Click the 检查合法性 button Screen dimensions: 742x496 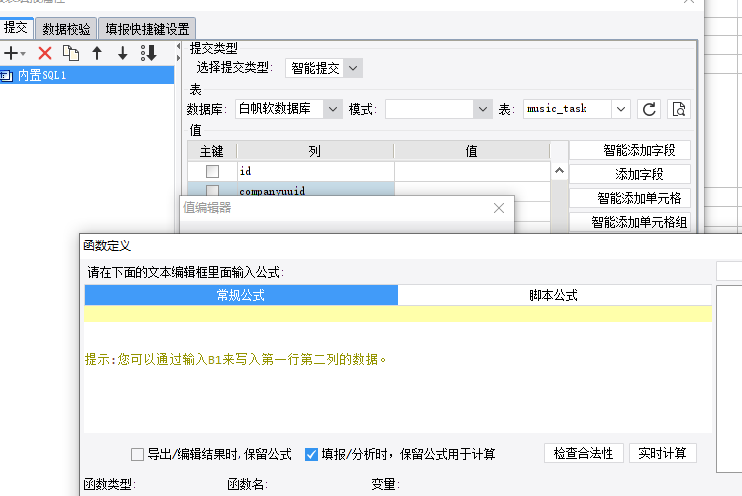tap(583, 453)
